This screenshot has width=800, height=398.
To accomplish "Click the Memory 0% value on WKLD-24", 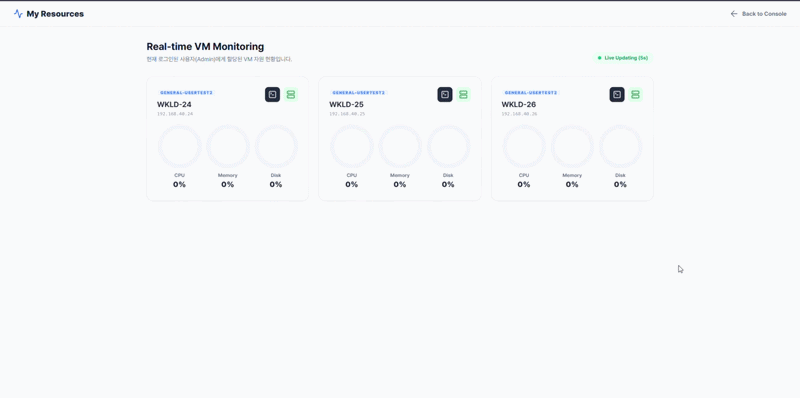I will [228, 185].
